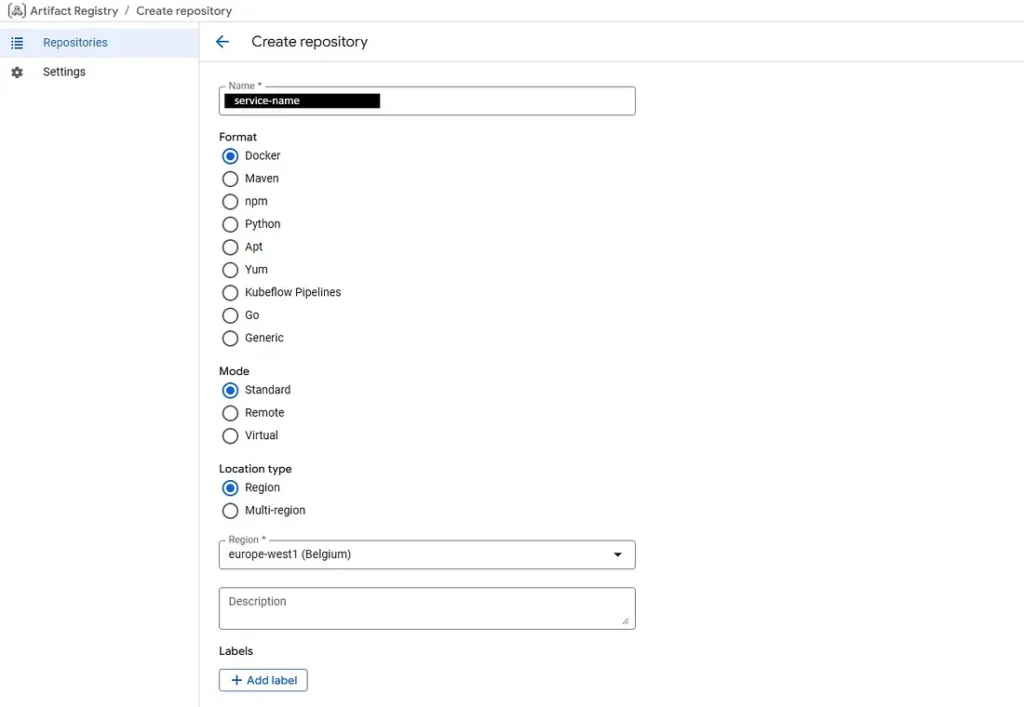
Task: Open Settings in the left navigation
Action: click(64, 72)
